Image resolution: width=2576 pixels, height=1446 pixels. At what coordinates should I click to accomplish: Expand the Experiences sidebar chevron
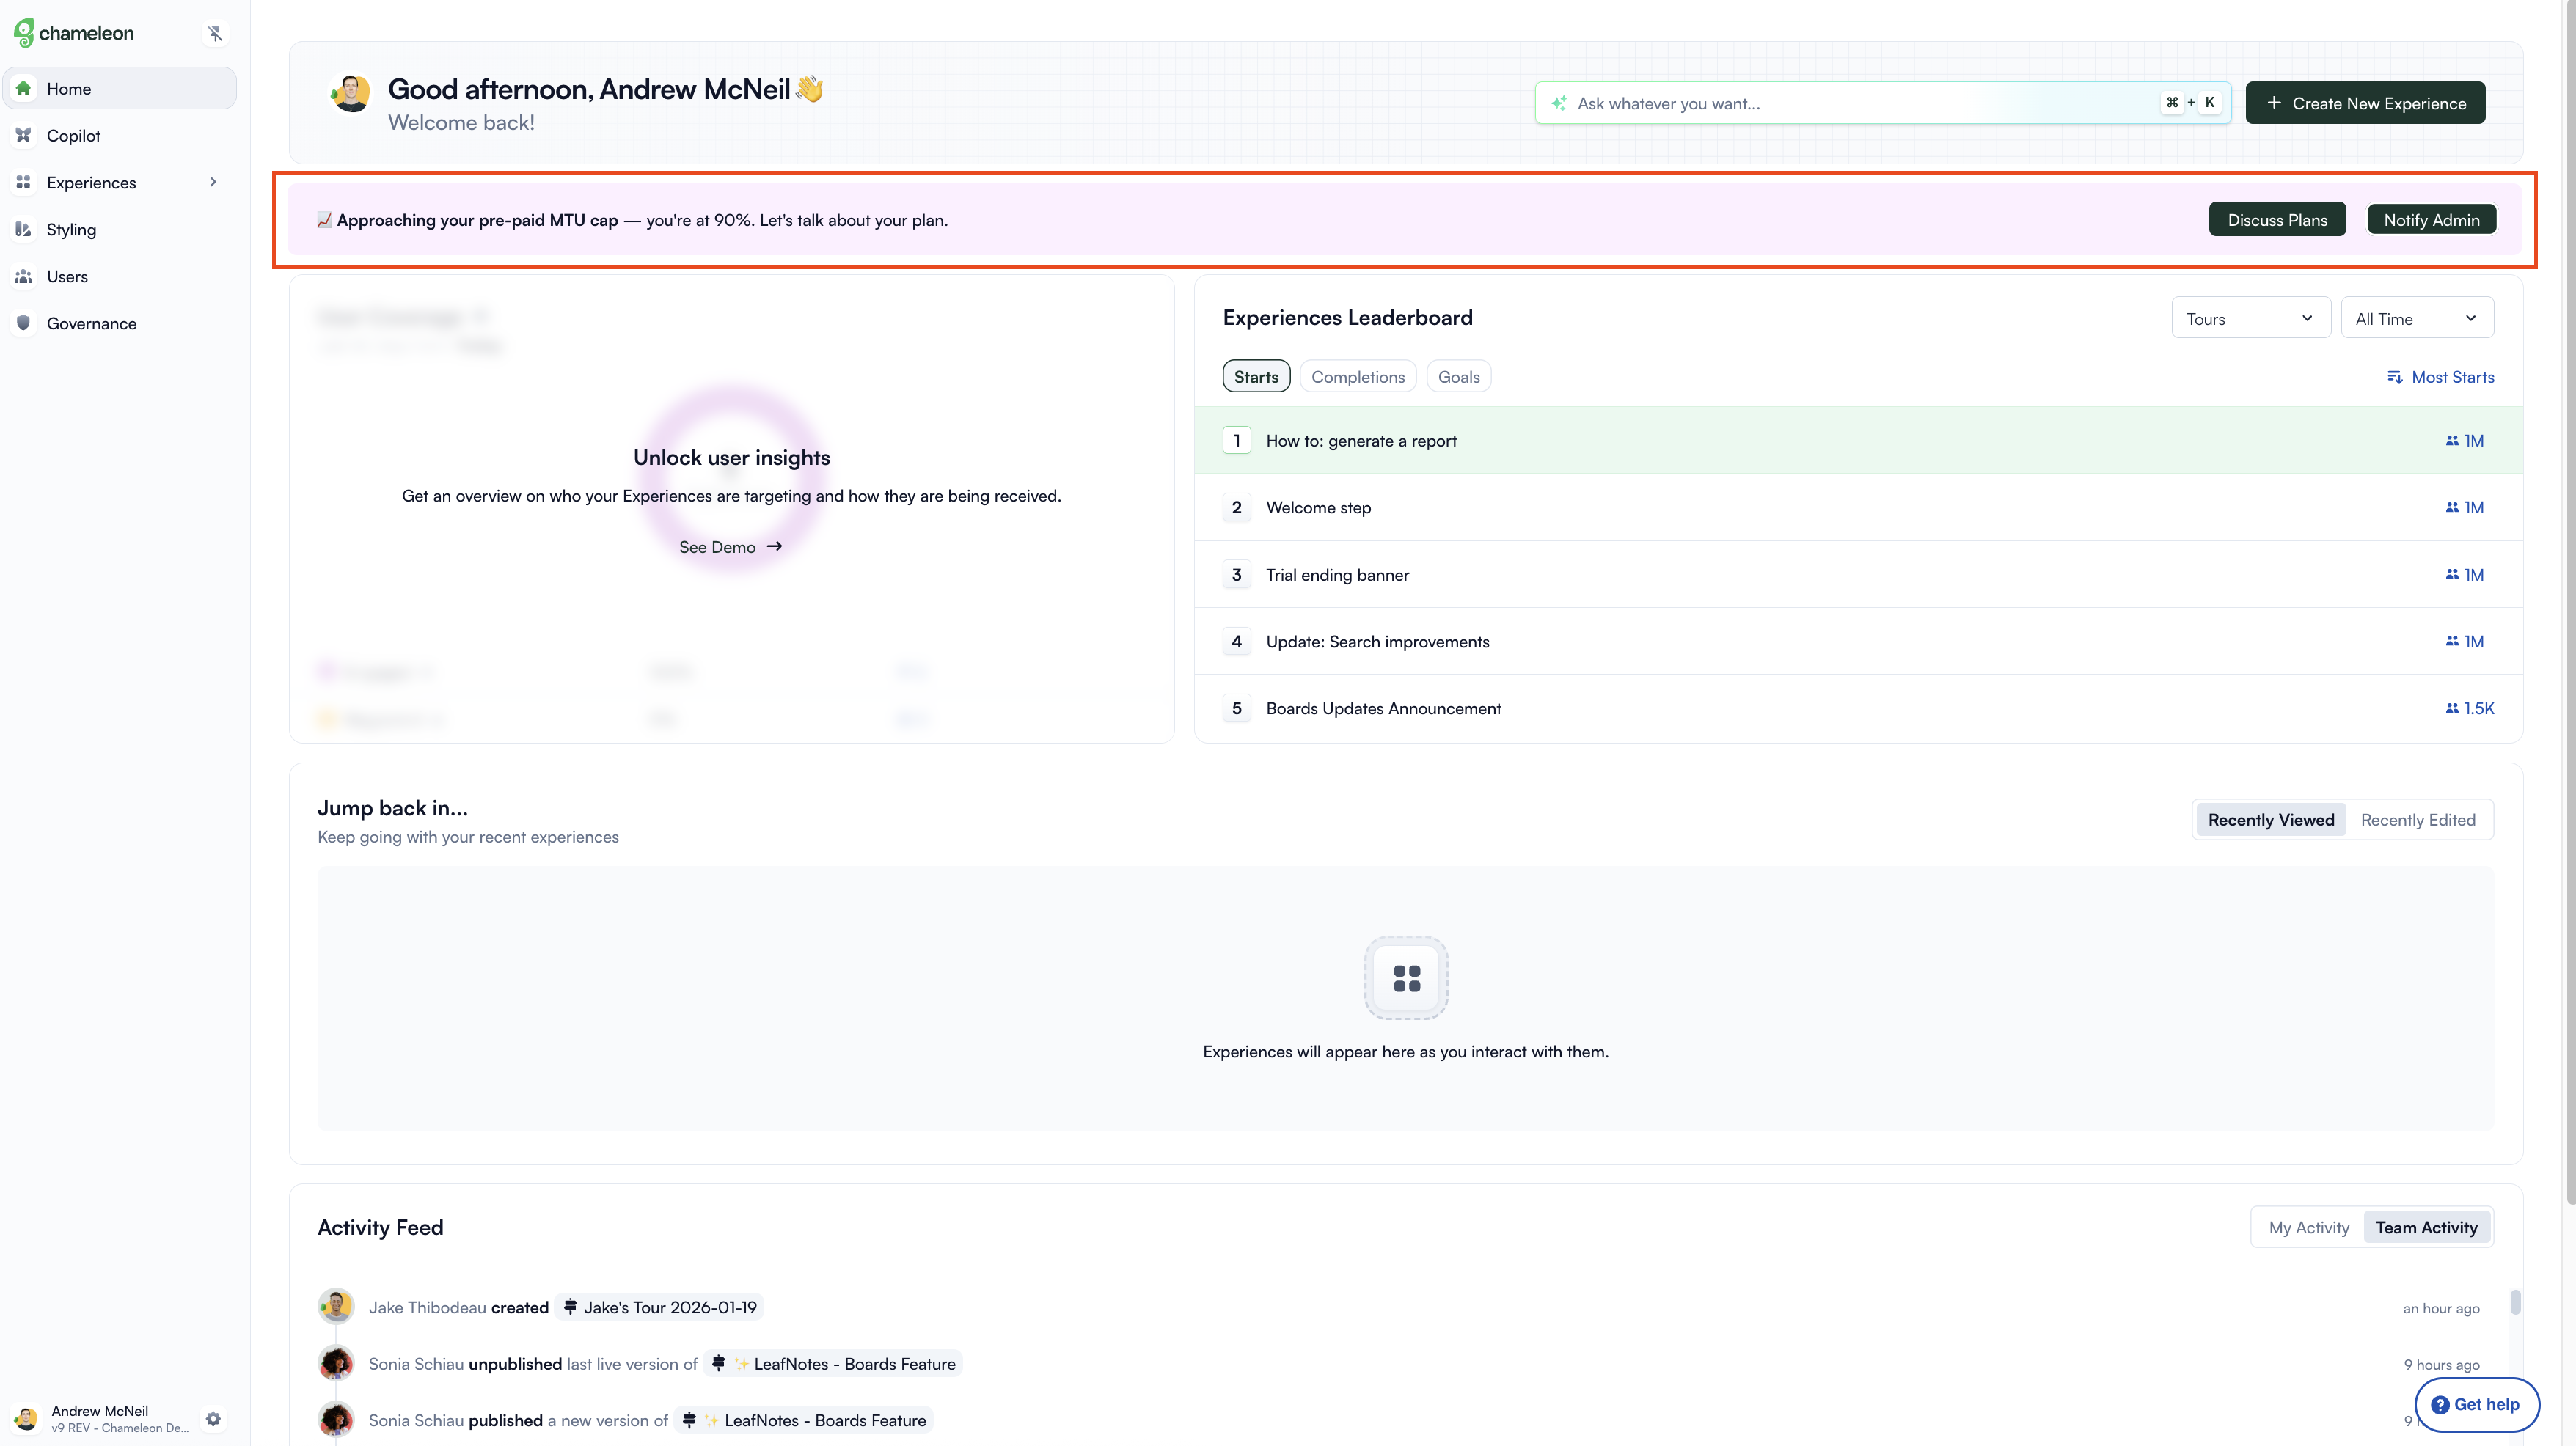(x=213, y=182)
